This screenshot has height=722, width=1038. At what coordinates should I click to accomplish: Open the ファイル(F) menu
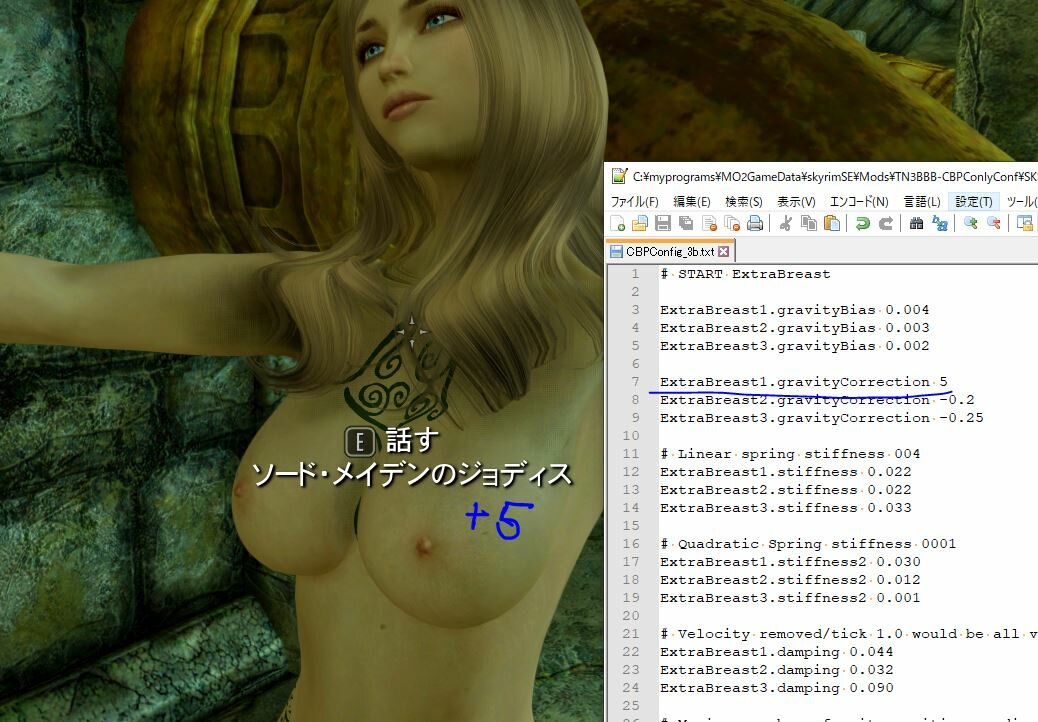point(634,201)
